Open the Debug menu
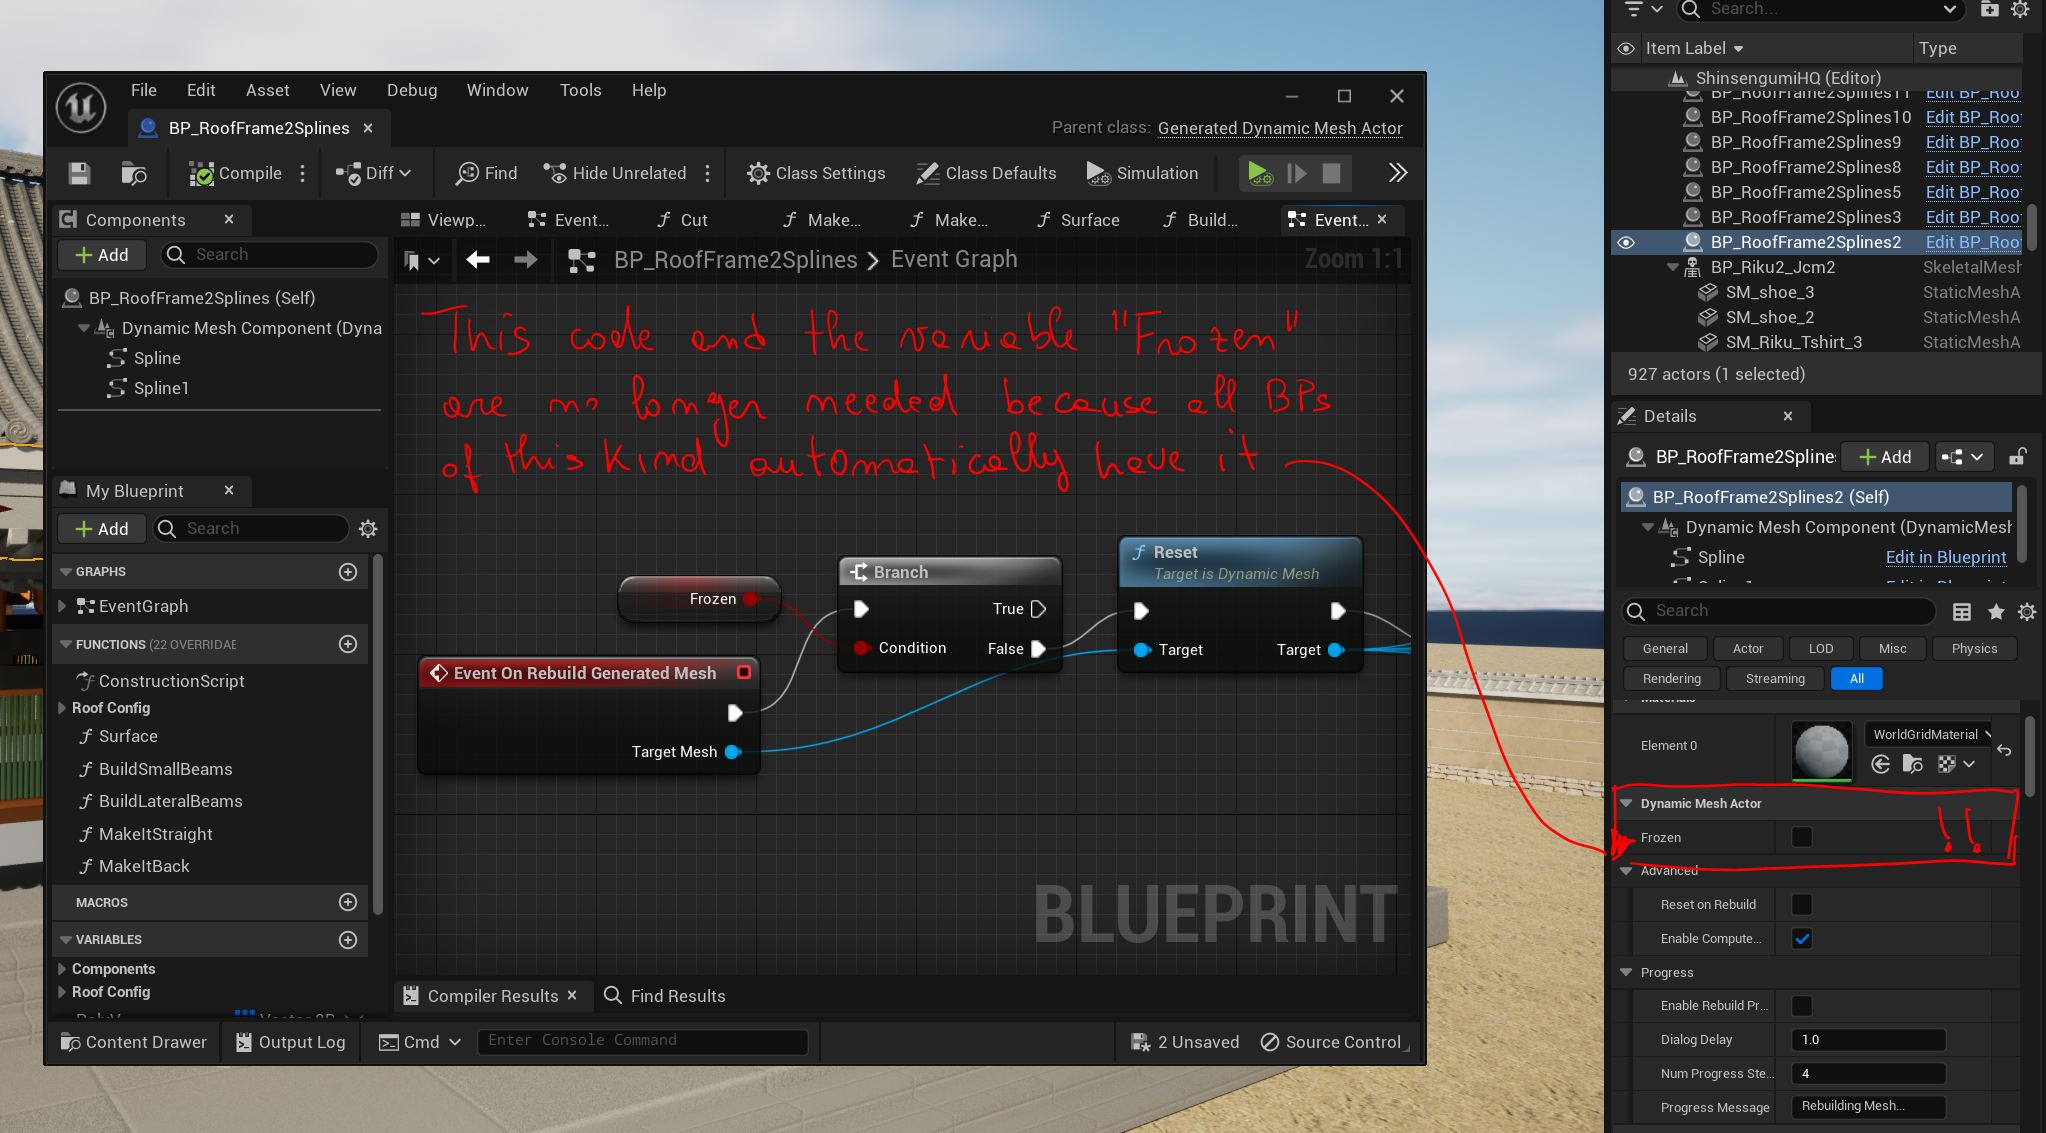Image resolution: width=2046 pixels, height=1133 pixels. 411,90
